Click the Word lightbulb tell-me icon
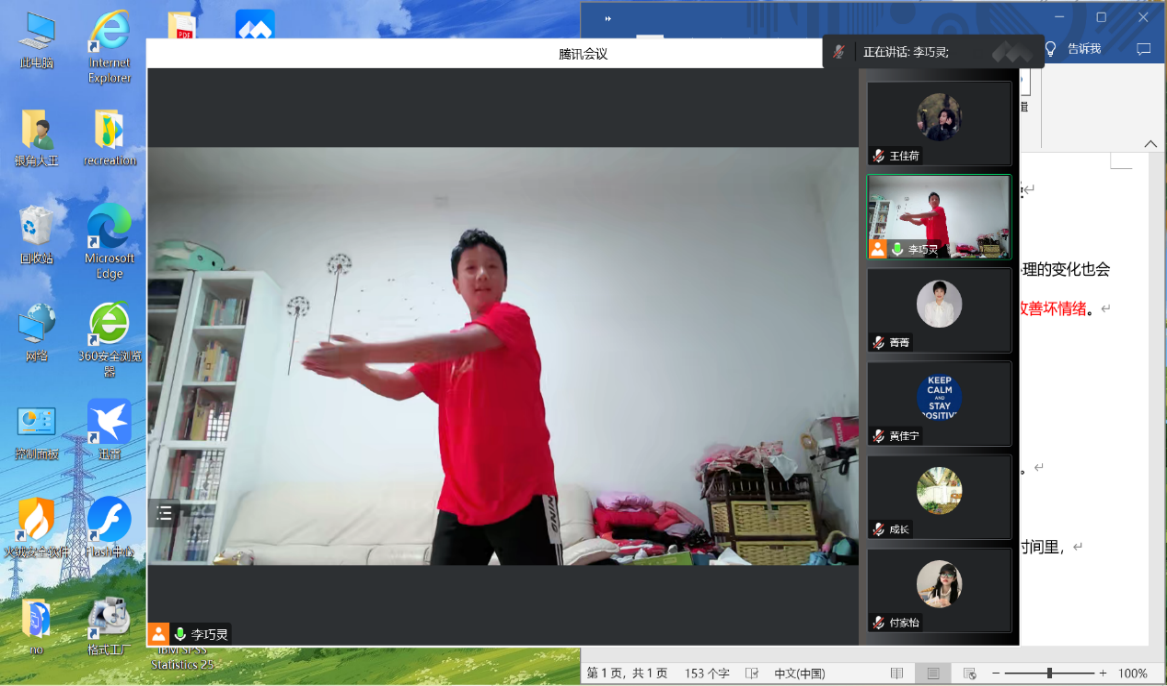The width and height of the screenshot is (1167, 686). click(1050, 49)
